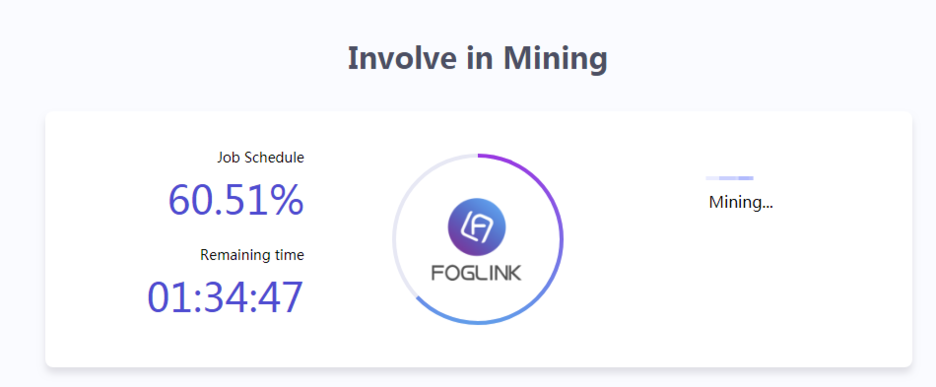Click the FOGLINK wordmark under the logo
Screen dimensions: 936x387
(x=476, y=273)
